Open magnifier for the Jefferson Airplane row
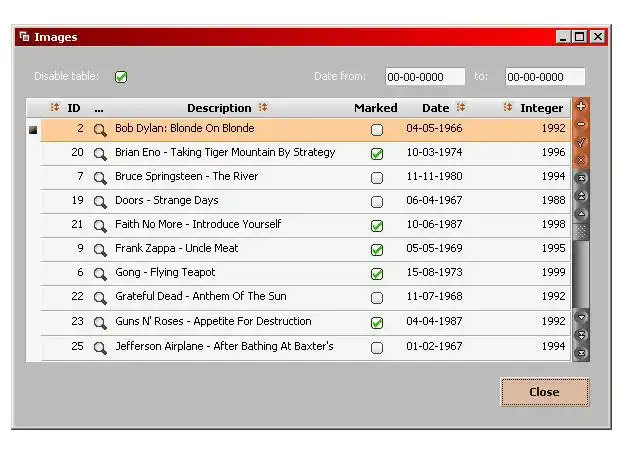Viewport: 620px width, 450px height. pos(100,348)
